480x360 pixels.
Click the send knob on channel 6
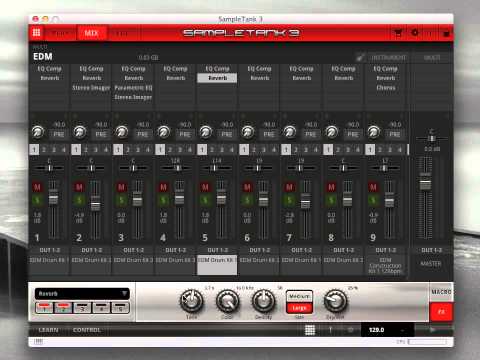click(x=248, y=132)
